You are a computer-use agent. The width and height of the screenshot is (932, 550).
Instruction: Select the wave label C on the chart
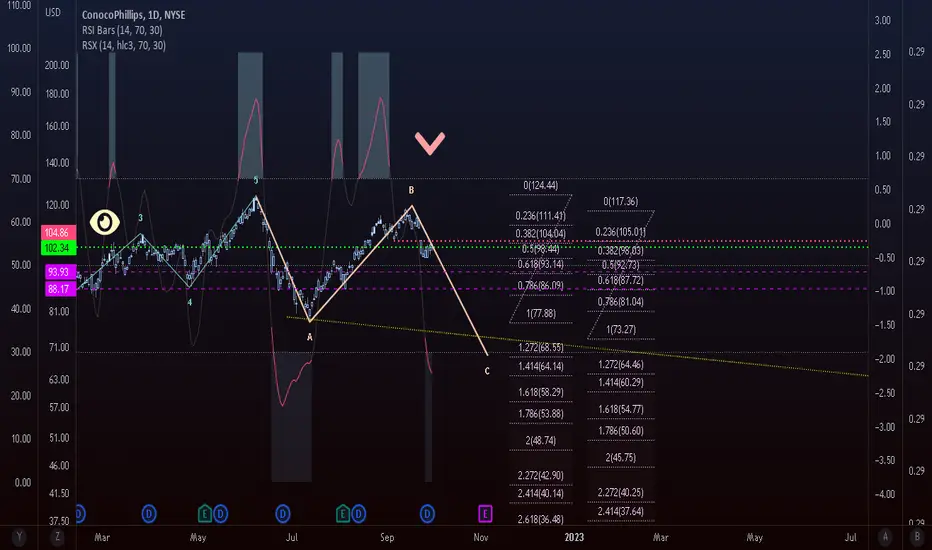pyautogui.click(x=487, y=371)
